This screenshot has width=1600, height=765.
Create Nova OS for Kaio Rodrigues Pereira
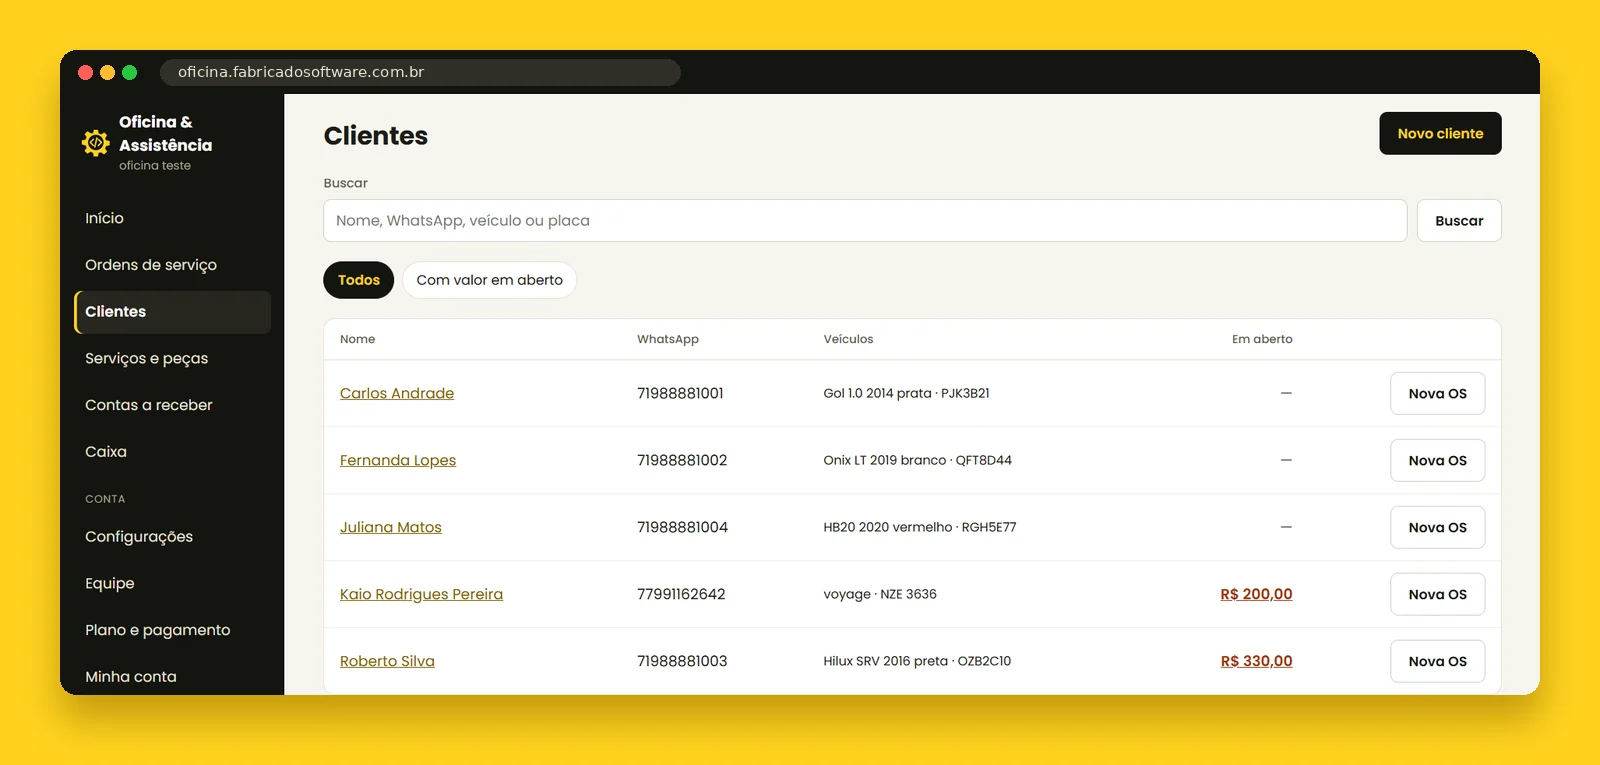coord(1437,594)
